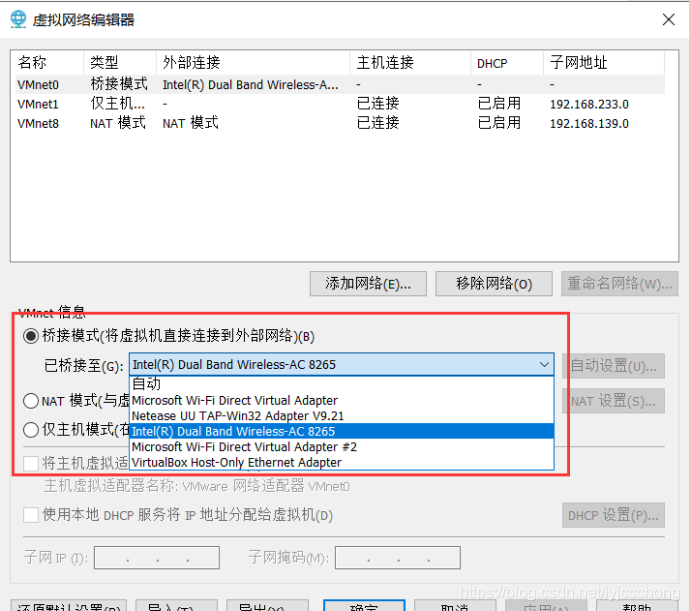Choose VirtualBox Host-Only Ethernet Adapter option
Screen dimensions: 689x611
pyautogui.click(x=342, y=462)
